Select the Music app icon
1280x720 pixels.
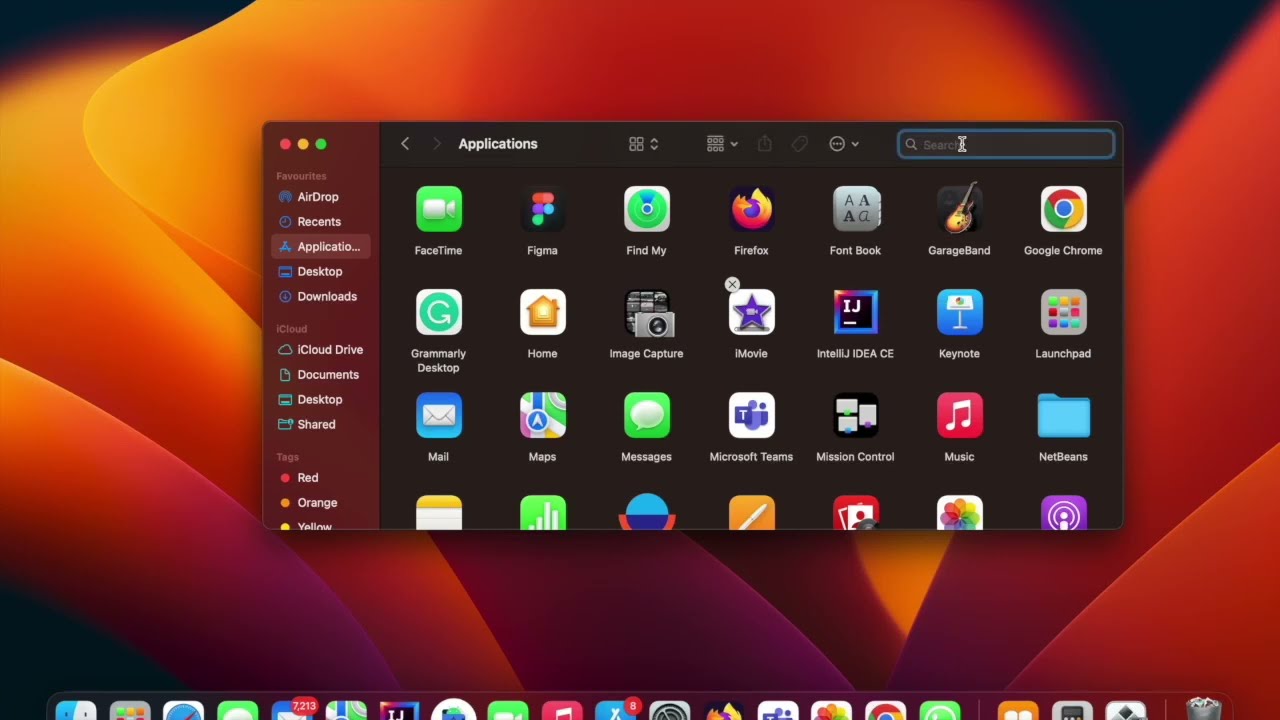[x=959, y=415]
